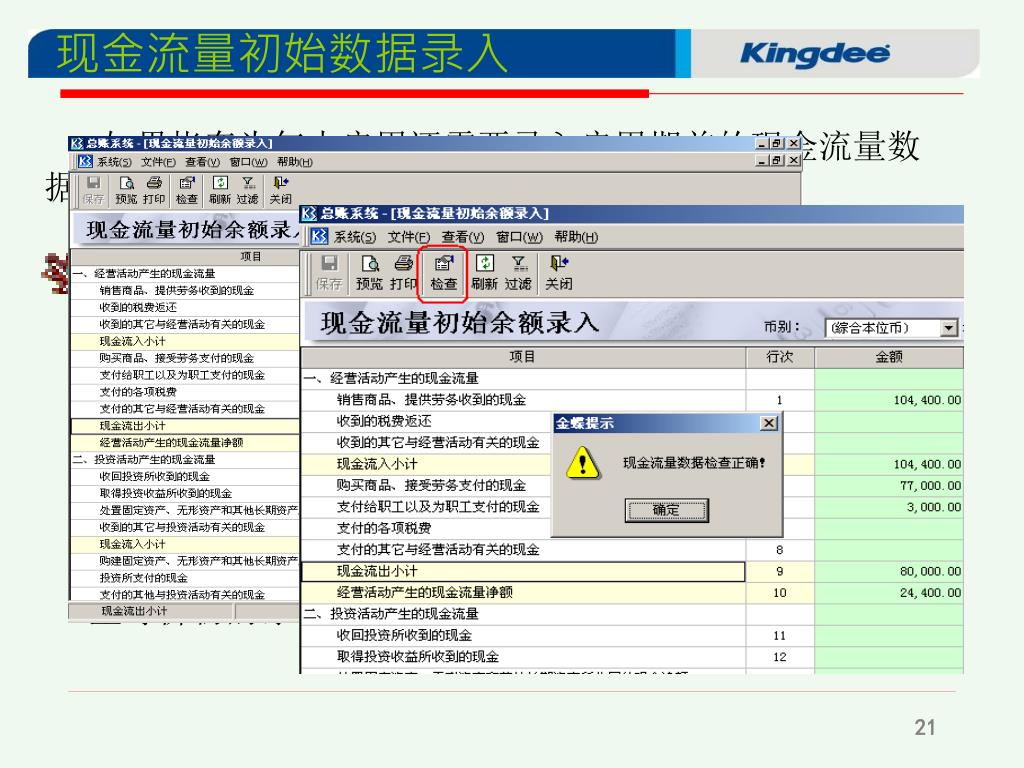The width and height of the screenshot is (1024, 768).
Task: Click 关闭 icon in back window toolbar
Action: (x=281, y=190)
